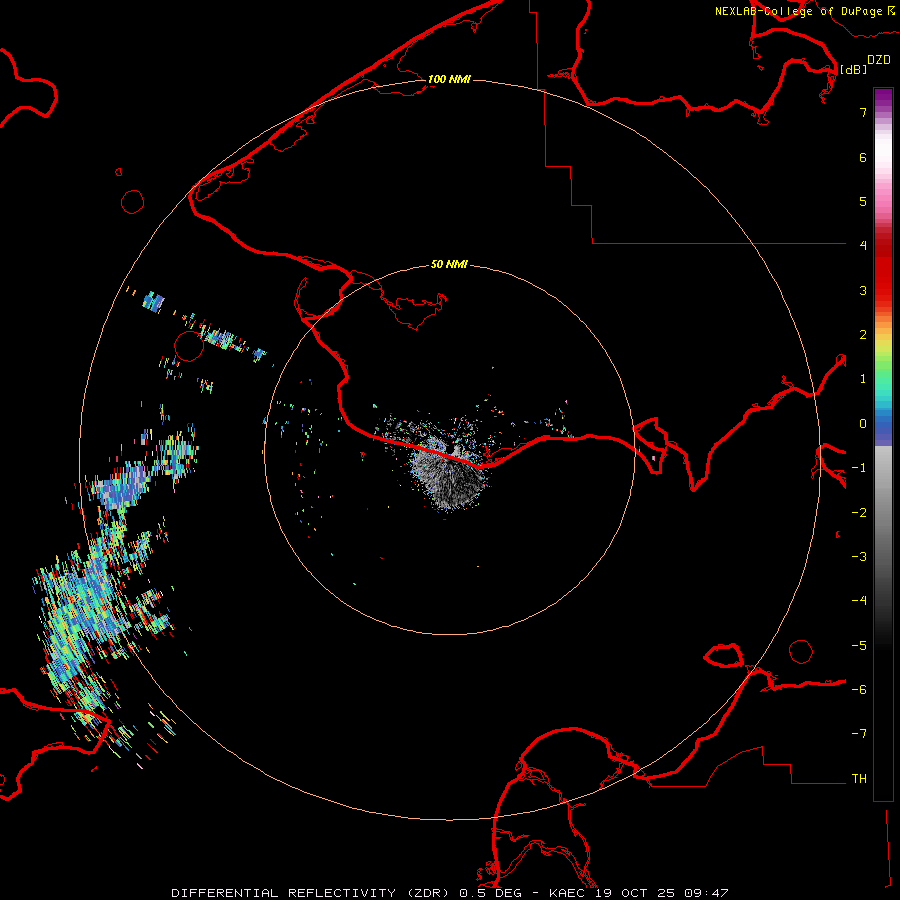Click the 3 value on the color scale

(x=863, y=290)
